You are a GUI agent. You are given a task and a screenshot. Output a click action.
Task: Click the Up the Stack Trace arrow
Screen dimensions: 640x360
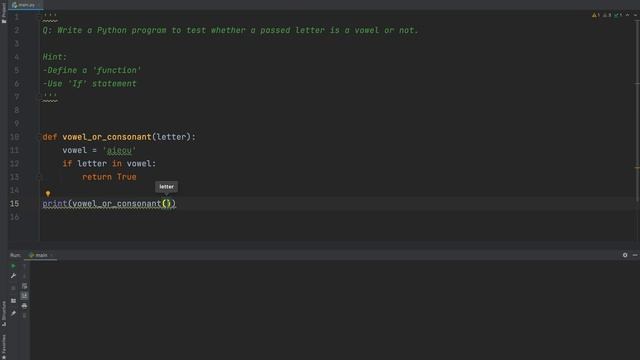click(x=24, y=266)
